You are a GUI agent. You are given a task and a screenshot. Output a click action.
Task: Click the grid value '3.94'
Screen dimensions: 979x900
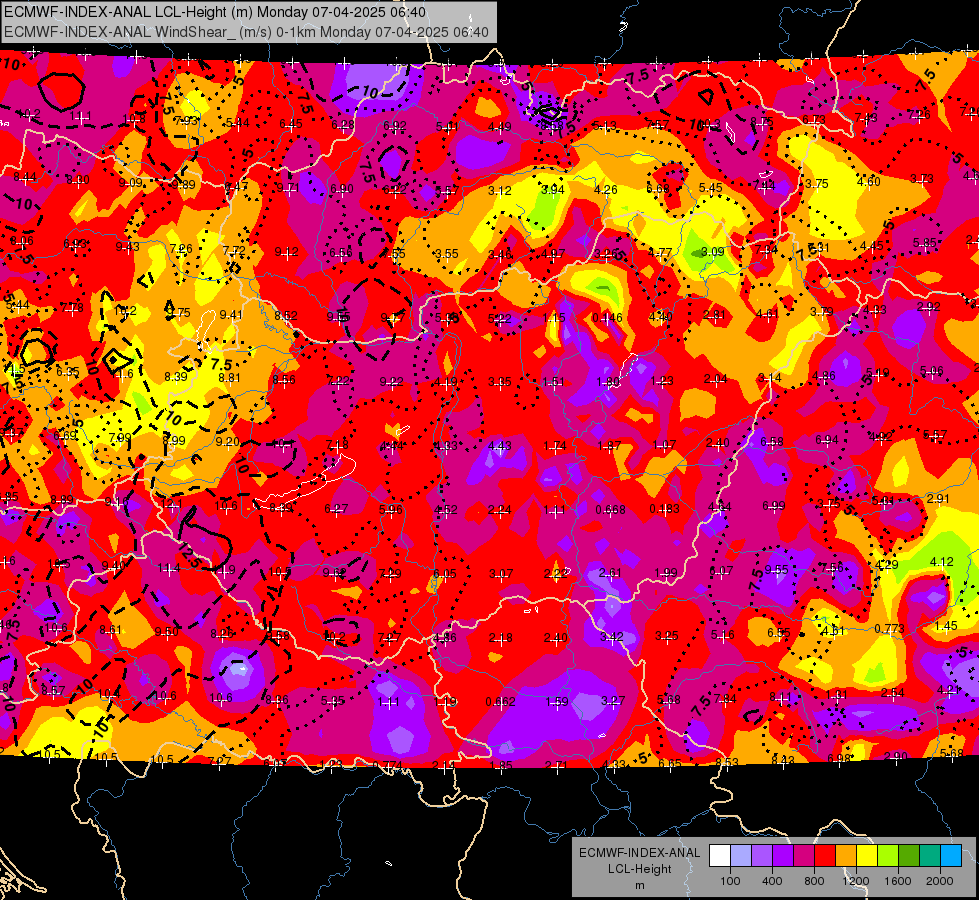point(553,189)
